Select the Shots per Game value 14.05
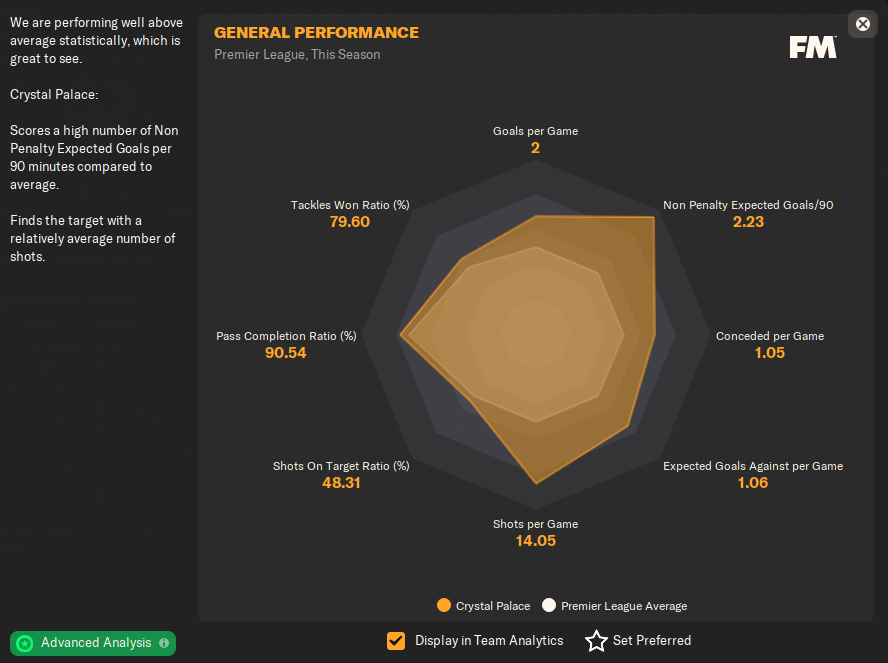888x663 pixels. [535, 541]
